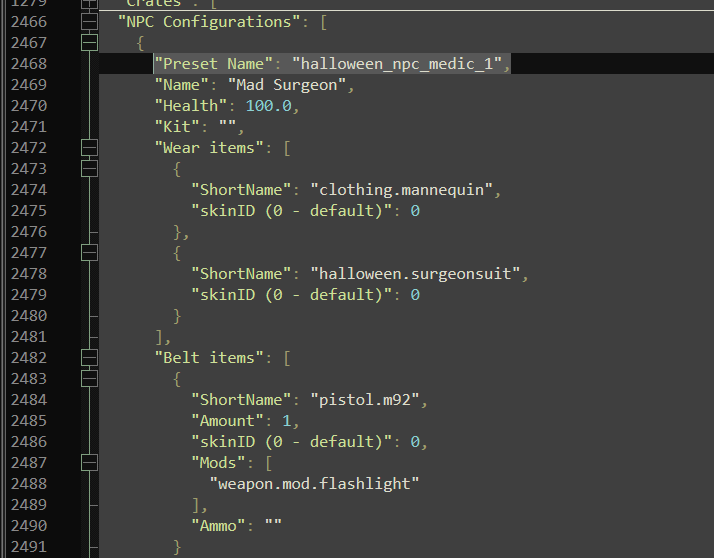Click skinID value 0 on line 2479
The image size is (714, 558).
tap(415, 295)
